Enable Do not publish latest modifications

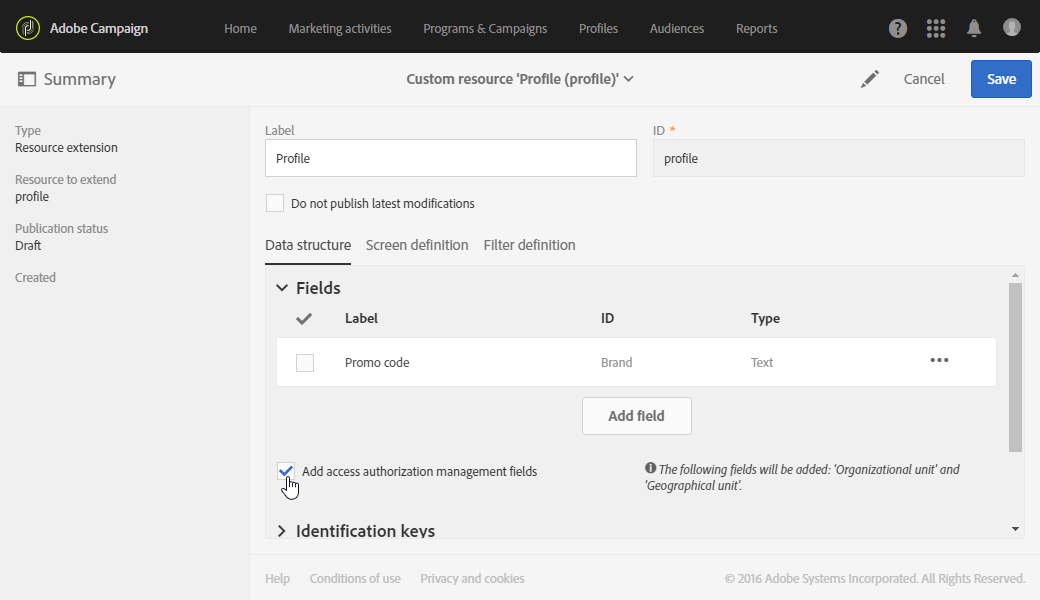pyautogui.click(x=275, y=203)
